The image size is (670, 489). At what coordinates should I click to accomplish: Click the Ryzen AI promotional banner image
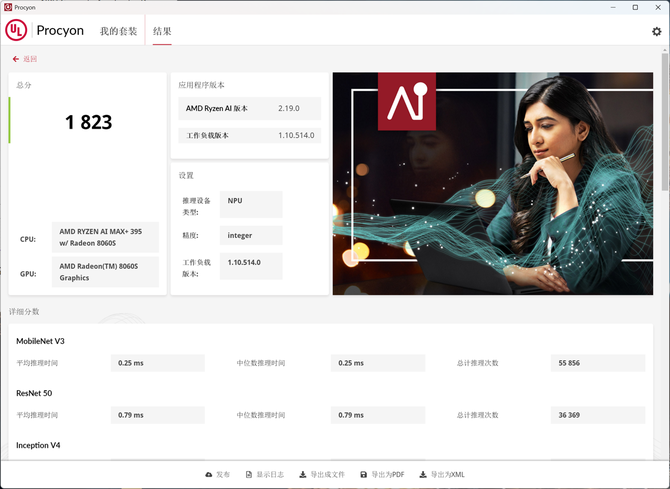493,183
